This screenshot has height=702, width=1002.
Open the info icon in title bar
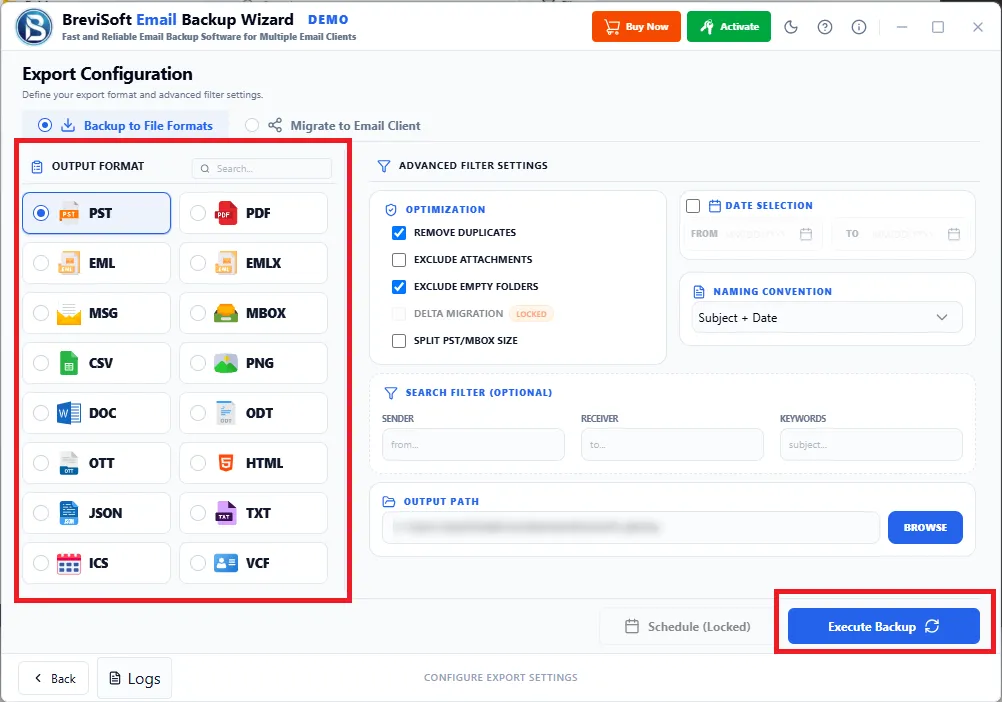pos(859,27)
